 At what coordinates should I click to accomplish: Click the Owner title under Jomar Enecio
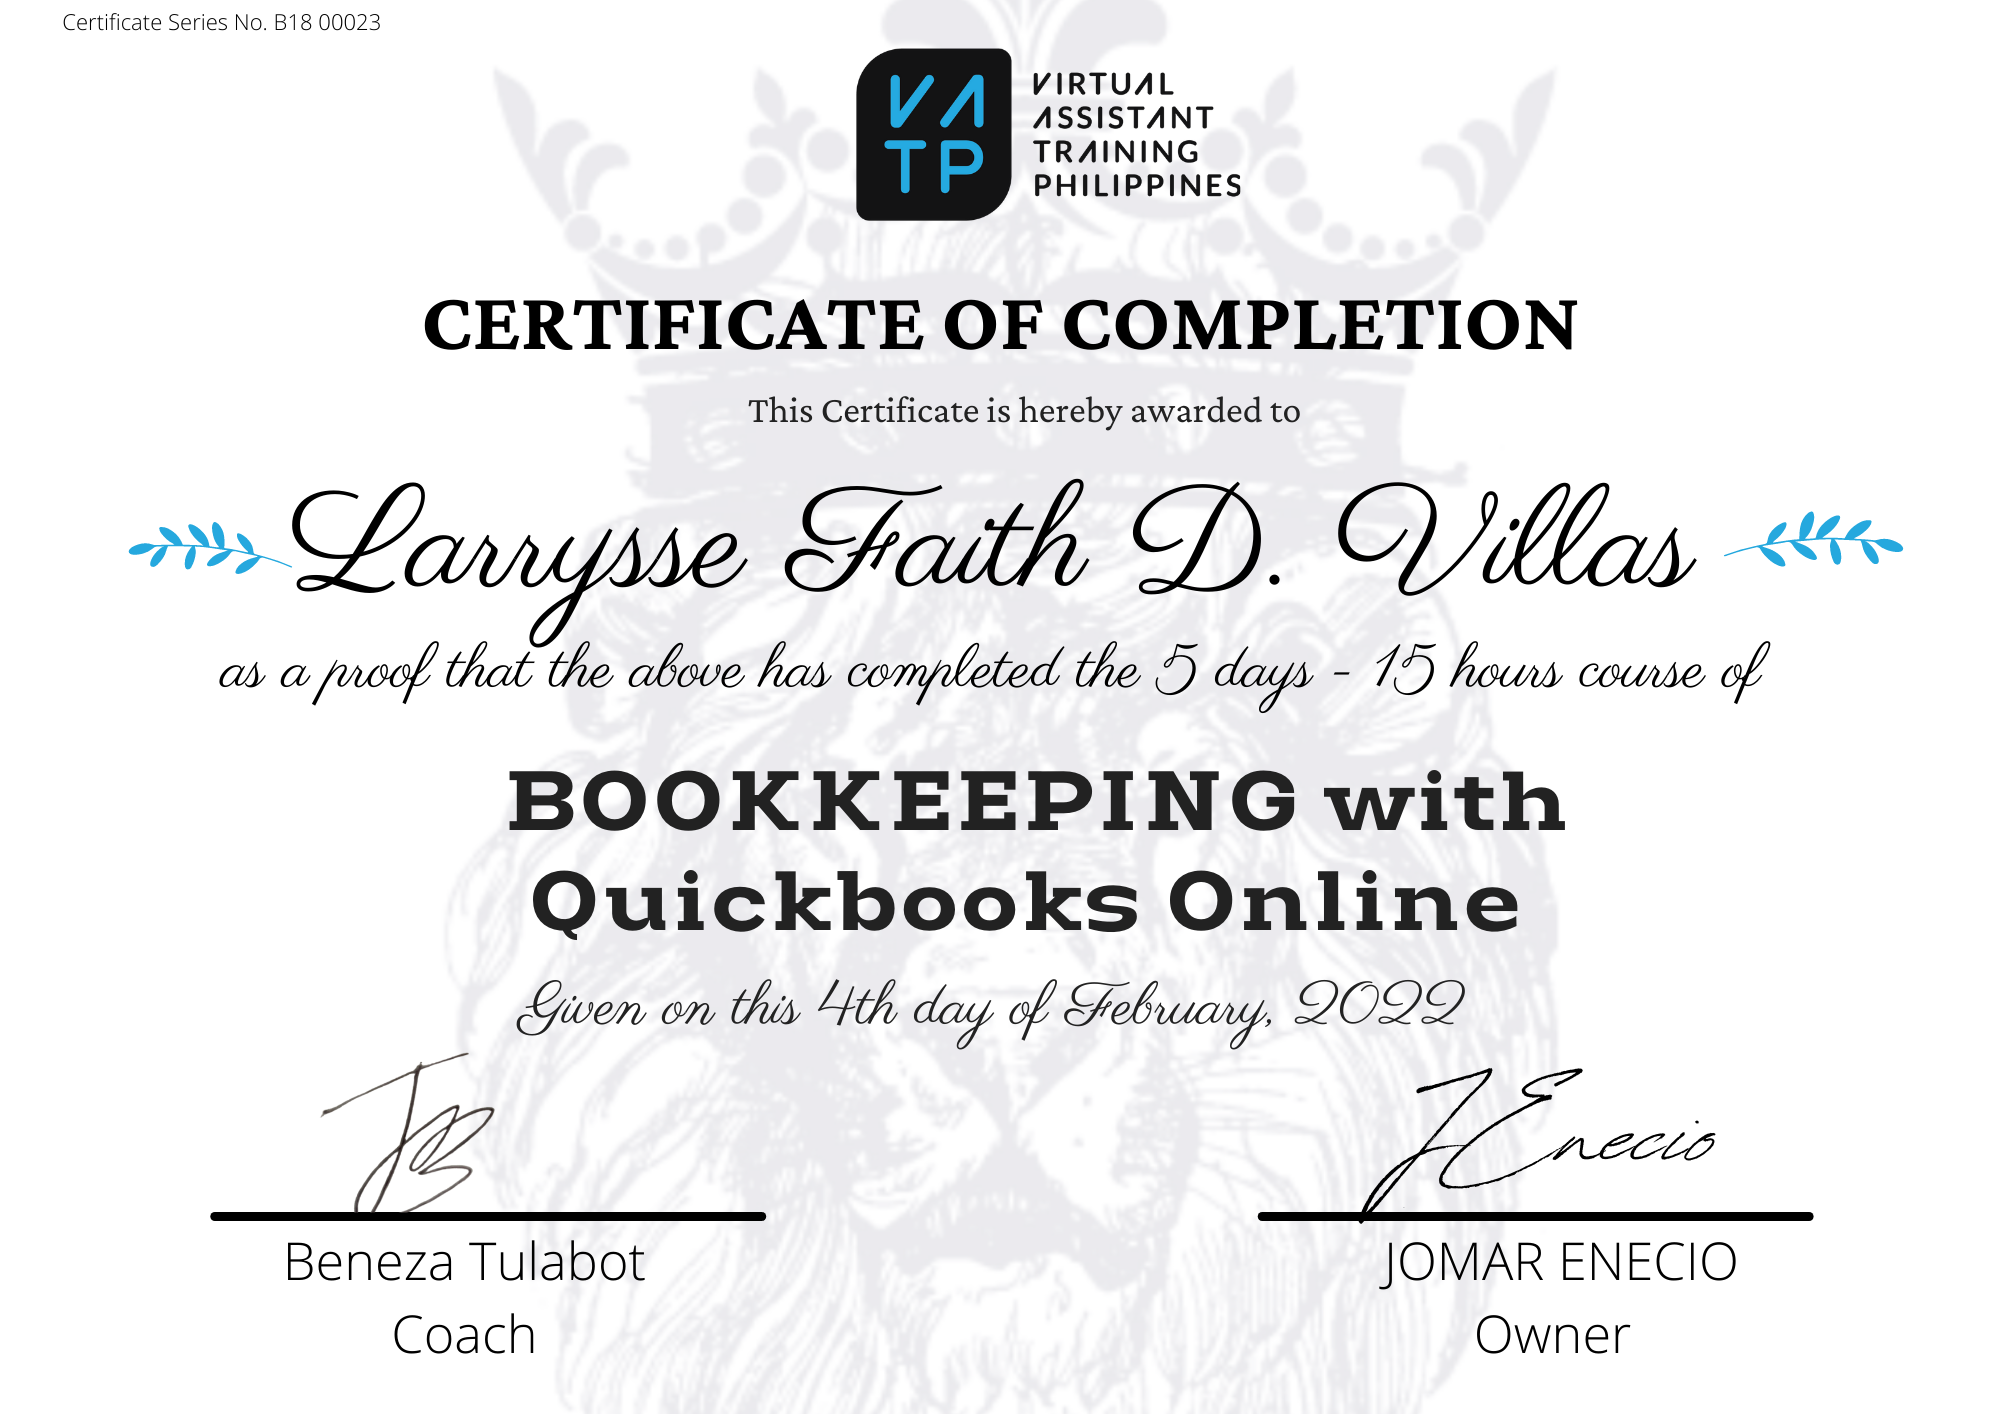click(x=1551, y=1332)
